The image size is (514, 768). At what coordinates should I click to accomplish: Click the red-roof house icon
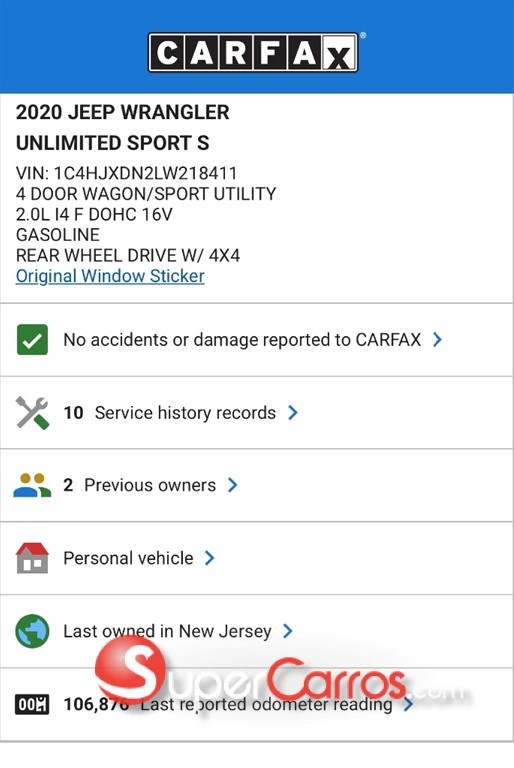[x=32, y=558]
